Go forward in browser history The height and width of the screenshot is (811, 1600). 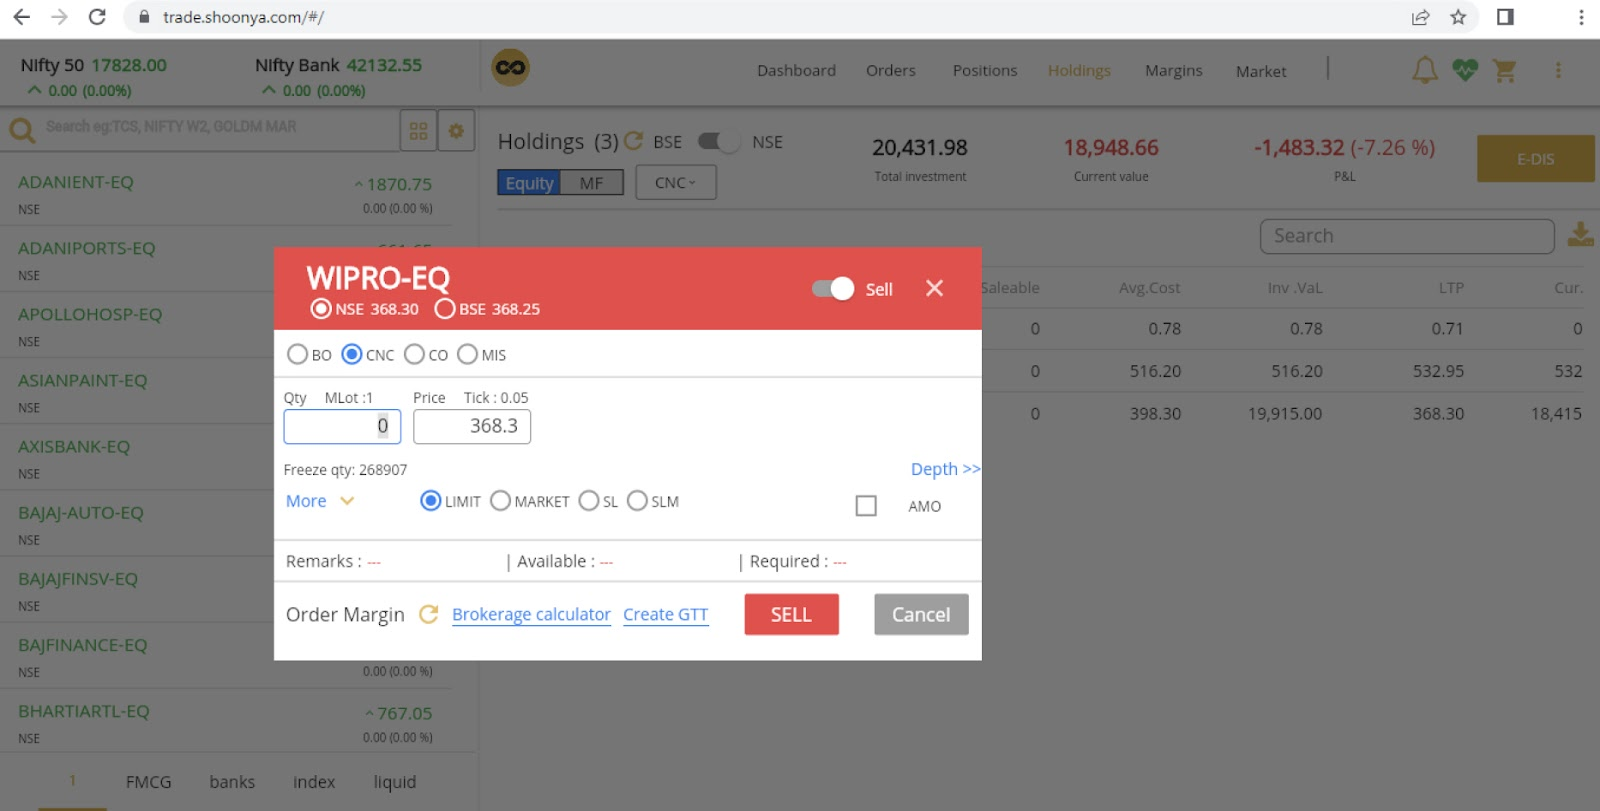click(59, 17)
